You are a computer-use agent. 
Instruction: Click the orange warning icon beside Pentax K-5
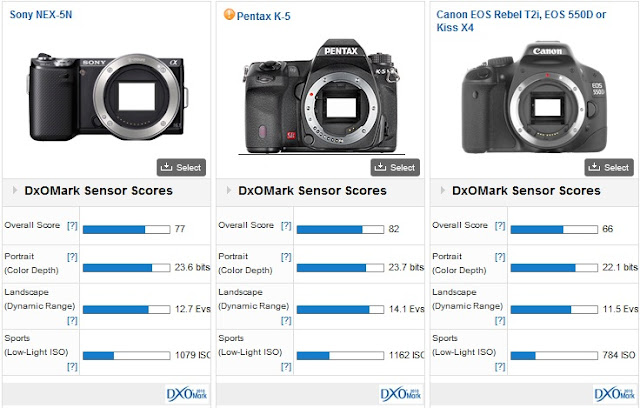(x=229, y=15)
